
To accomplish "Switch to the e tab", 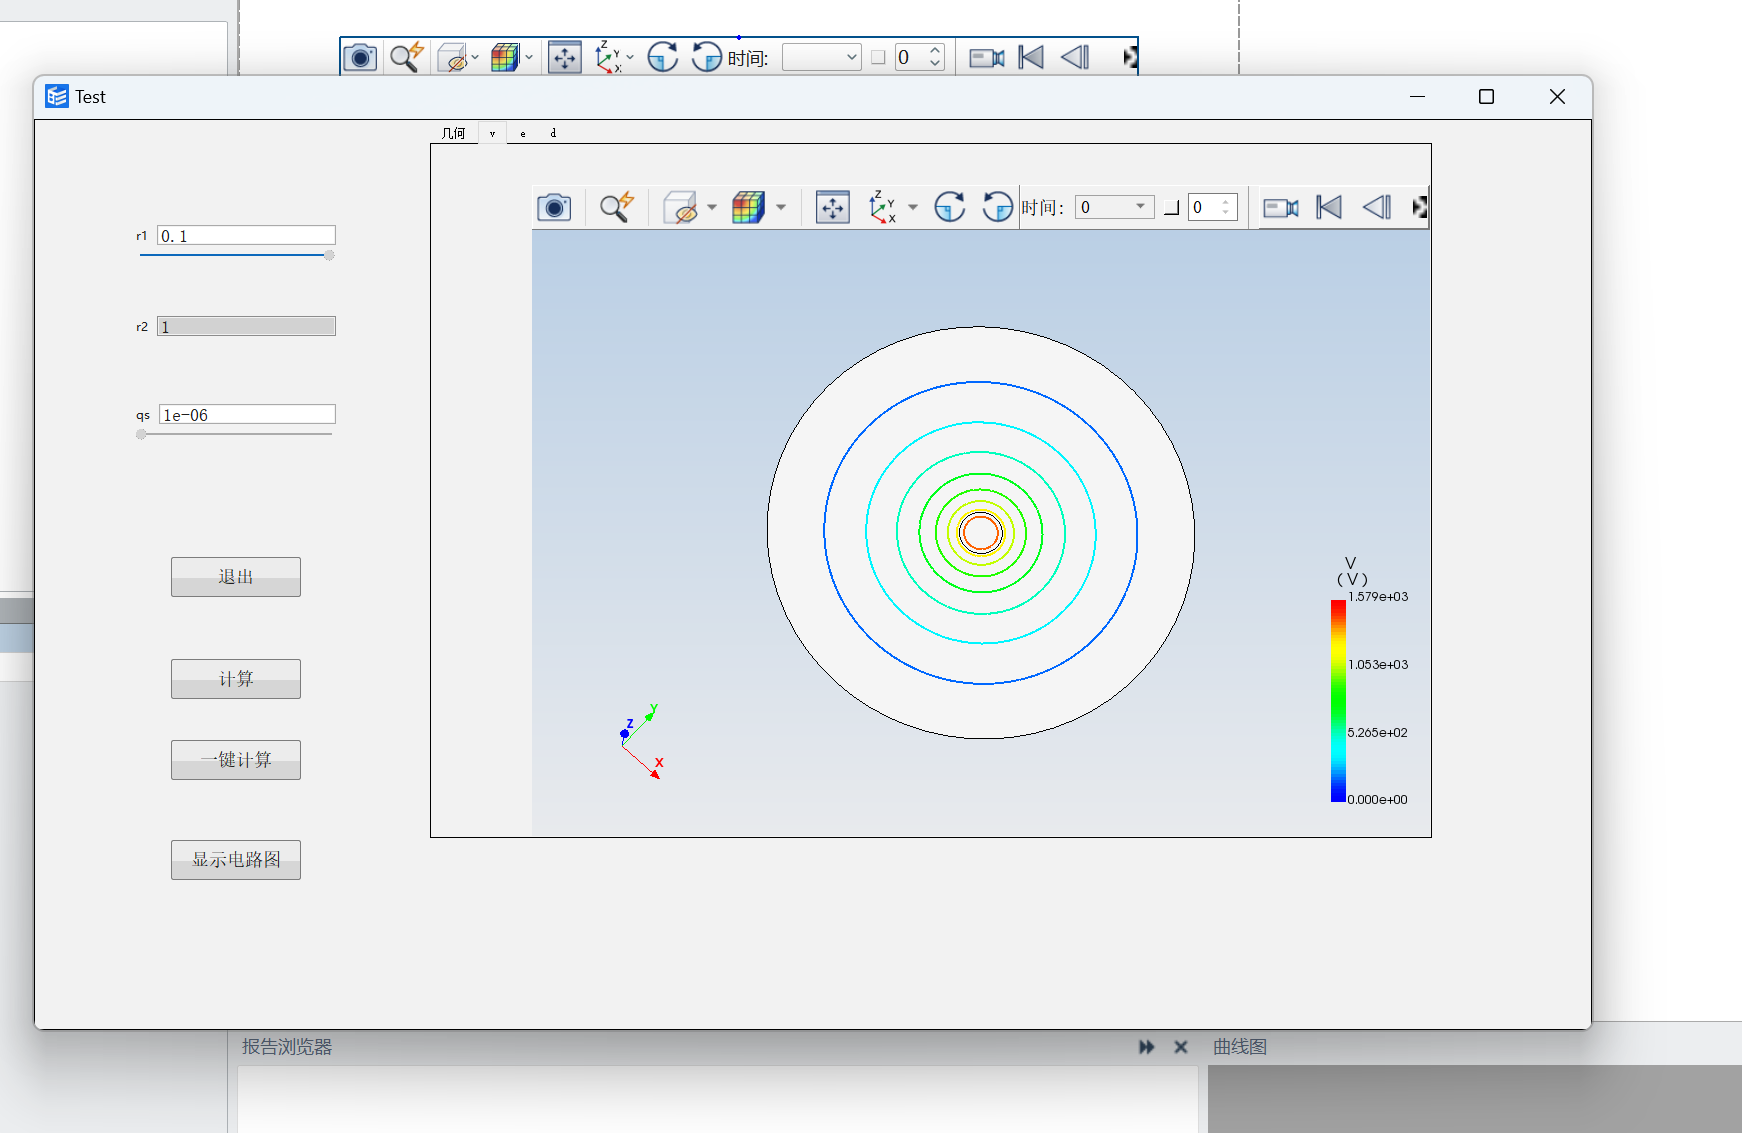I will [x=523, y=133].
